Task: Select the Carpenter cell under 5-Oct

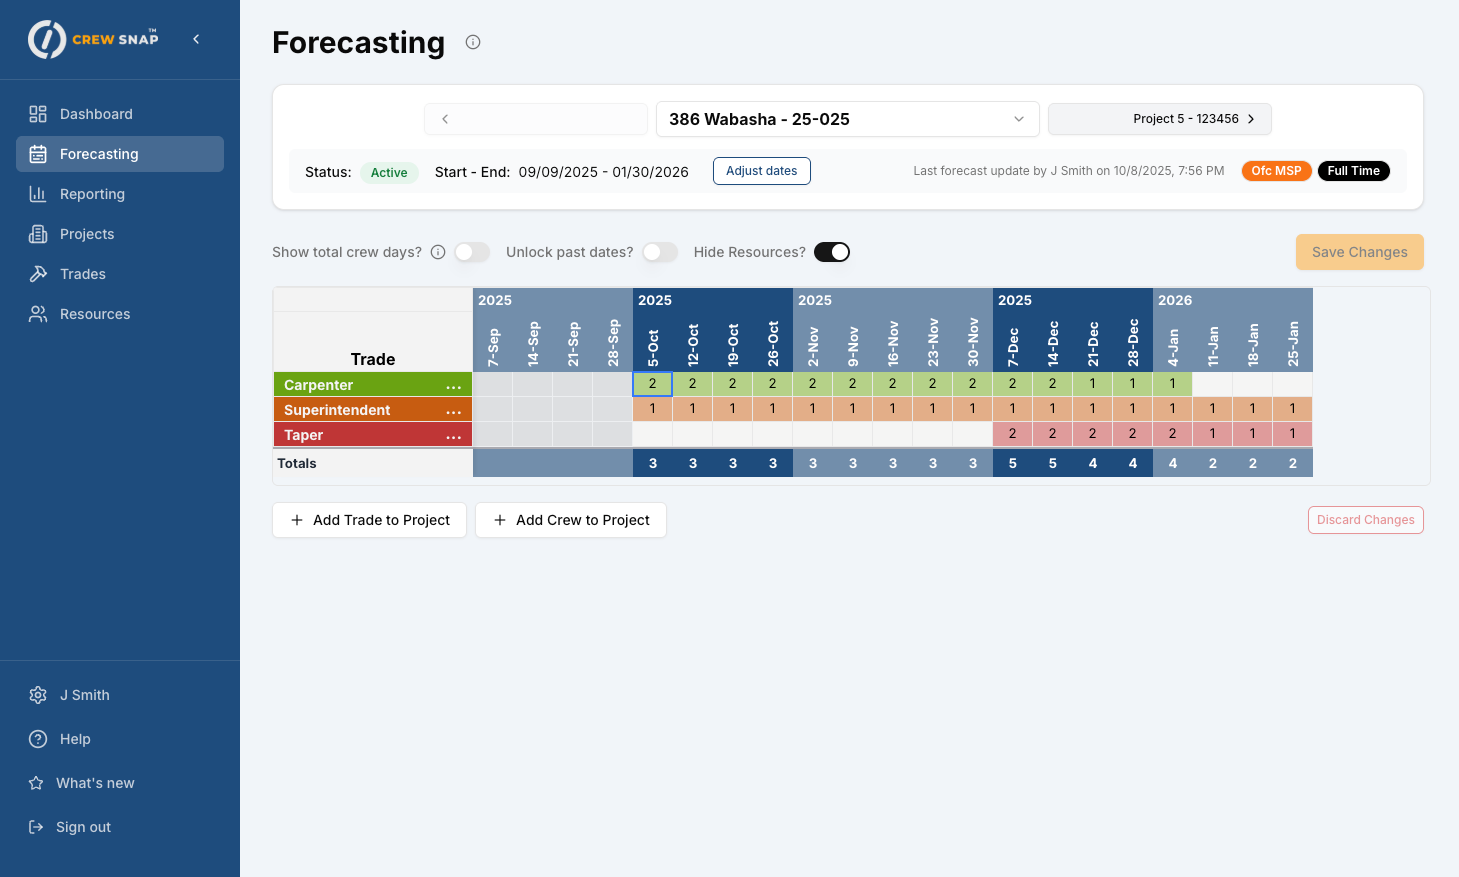Action: (x=652, y=384)
